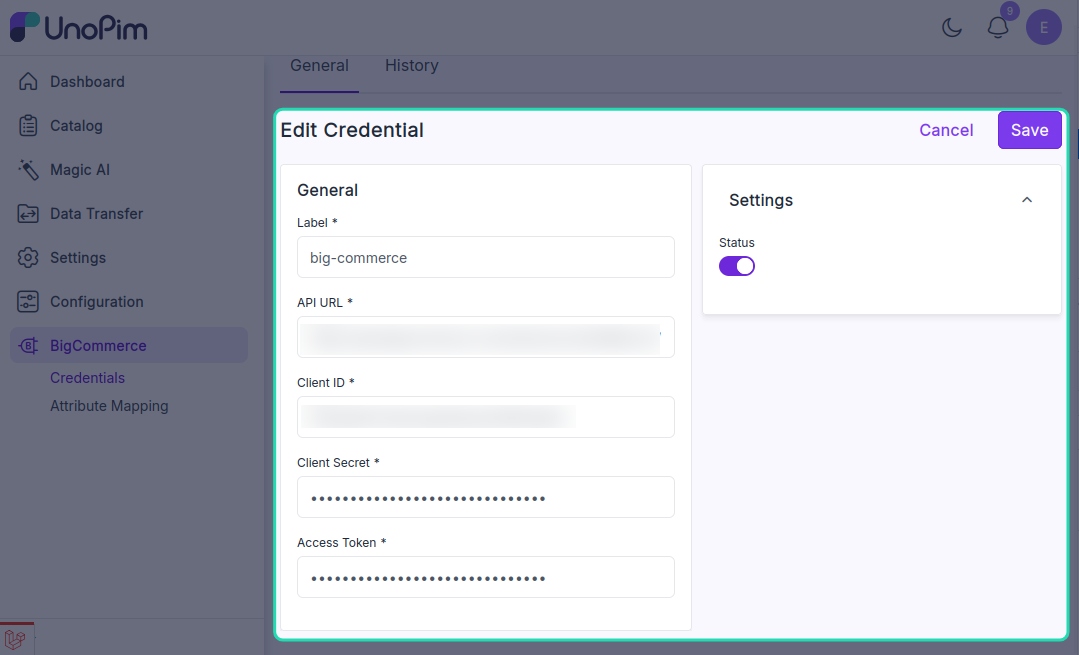The width and height of the screenshot is (1079, 655).
Task: Click the BigCommerce sidebar icon
Action: click(28, 345)
